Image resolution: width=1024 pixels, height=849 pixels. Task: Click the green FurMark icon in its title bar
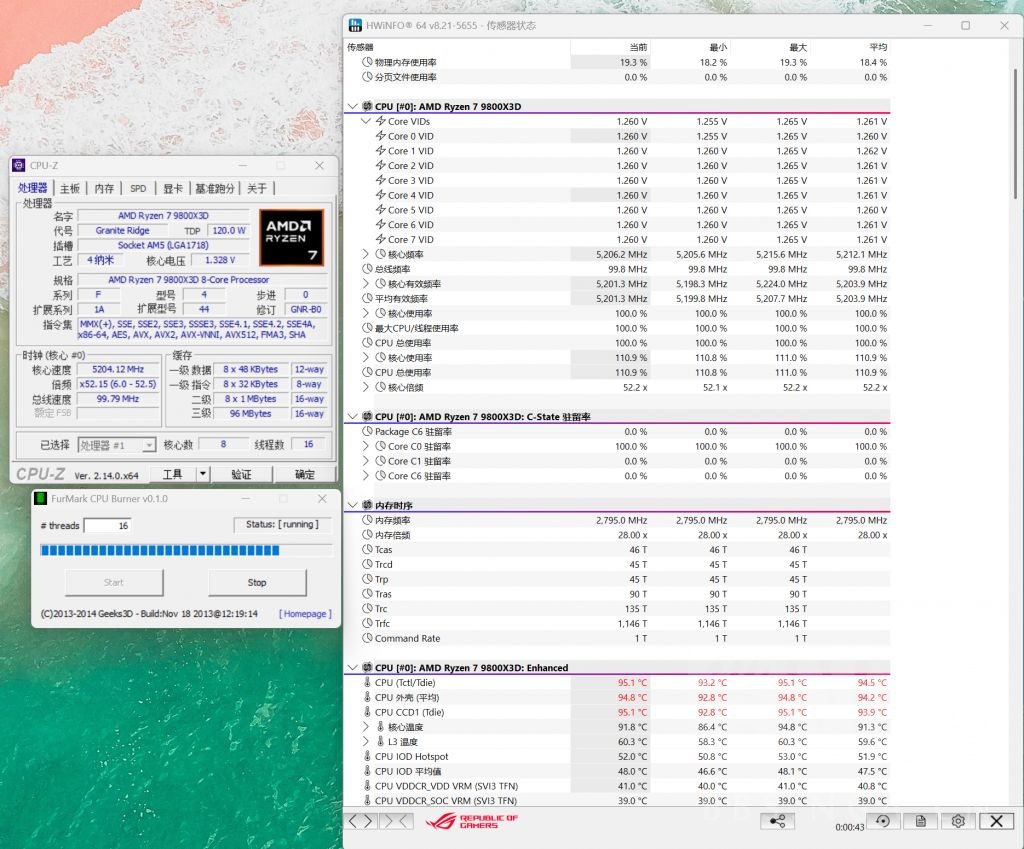click(39, 498)
